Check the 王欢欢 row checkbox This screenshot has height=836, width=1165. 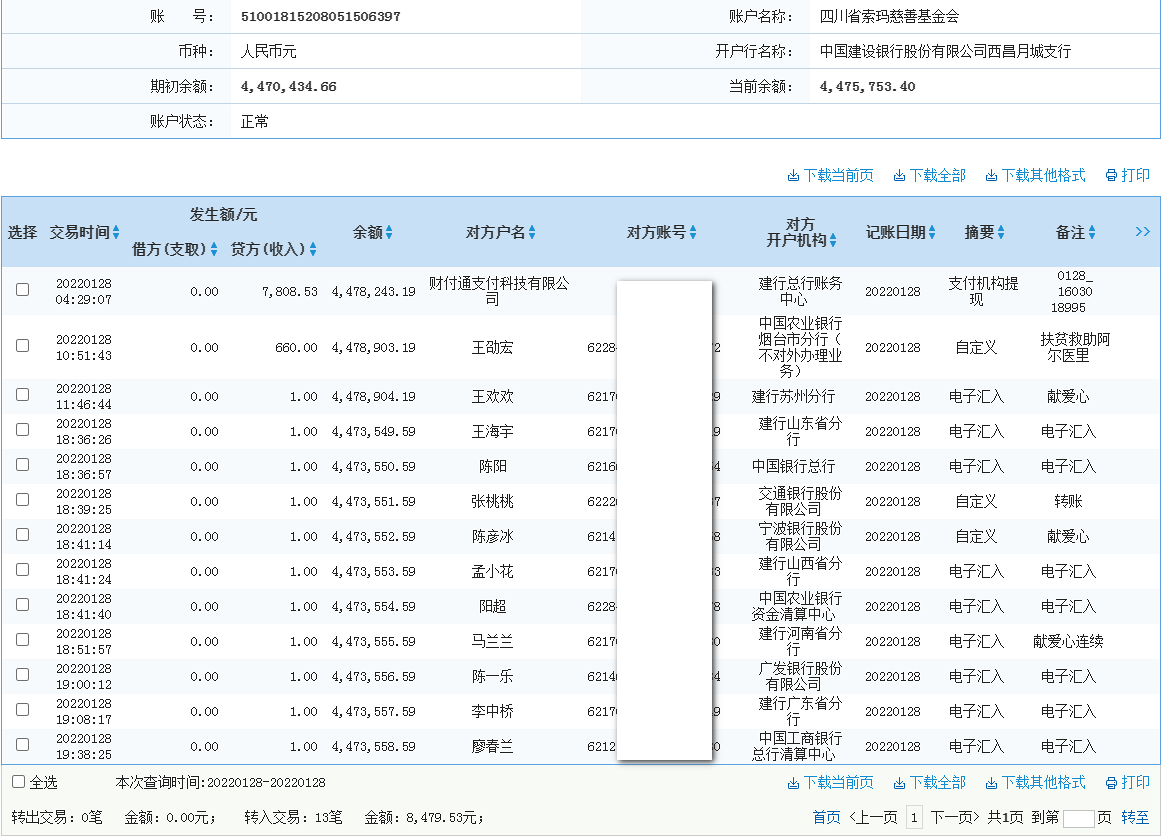[x=23, y=395]
